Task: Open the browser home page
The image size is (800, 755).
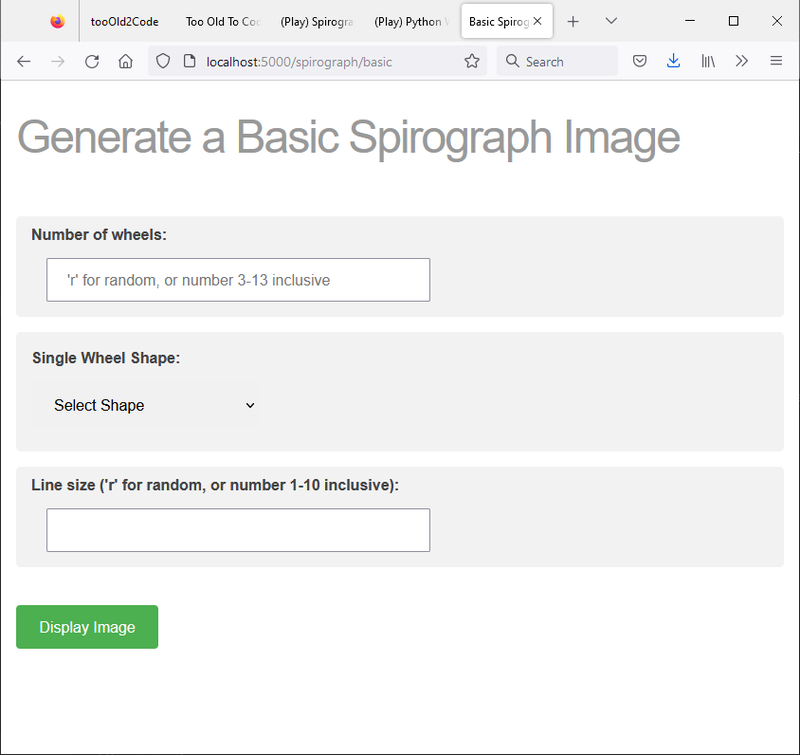Action: tap(126, 62)
